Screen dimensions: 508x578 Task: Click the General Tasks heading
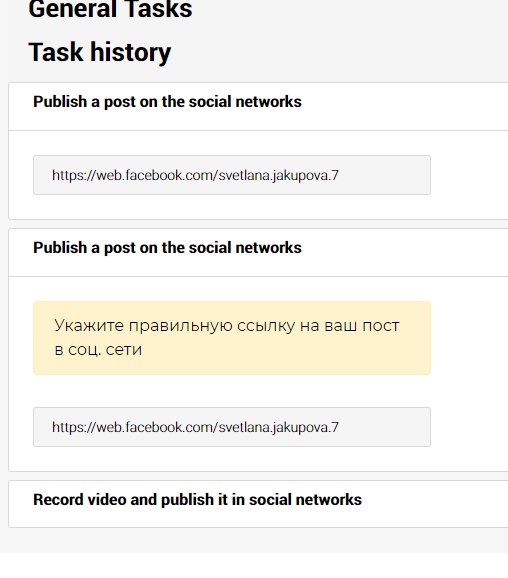[x=110, y=9]
